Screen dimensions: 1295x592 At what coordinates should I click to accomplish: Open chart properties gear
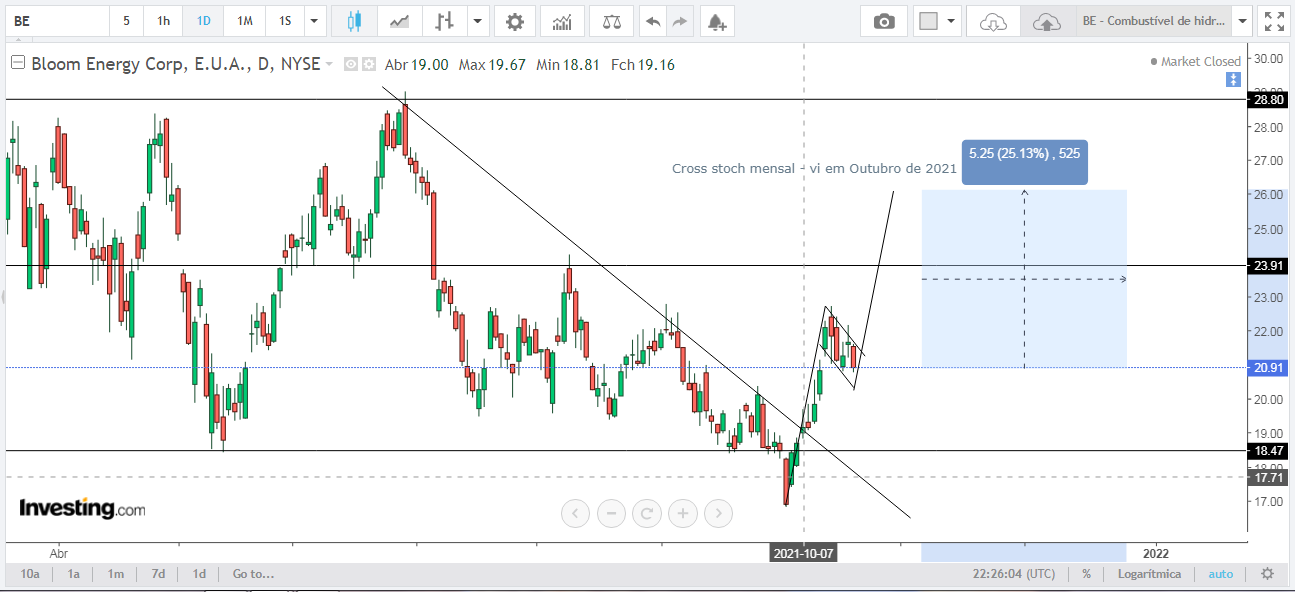tap(514, 21)
